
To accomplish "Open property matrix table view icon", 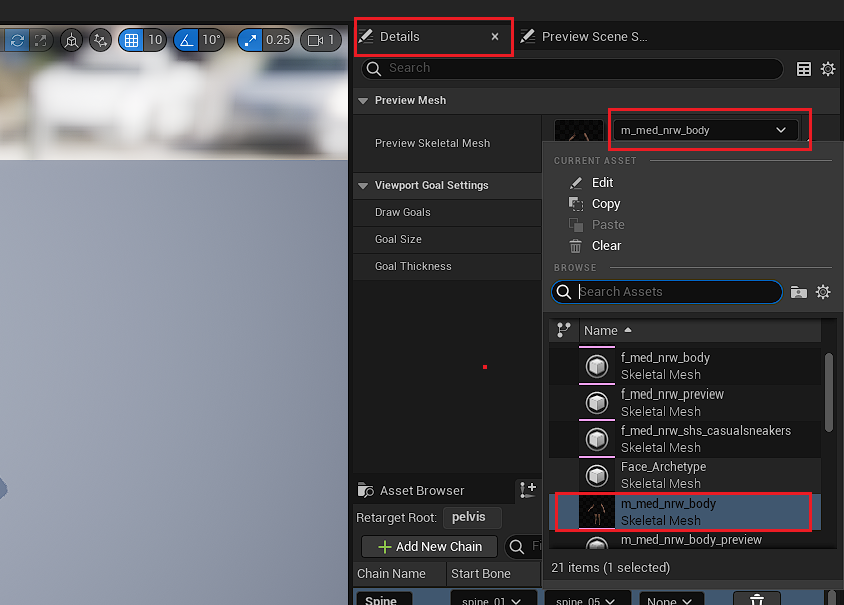I will pyautogui.click(x=804, y=69).
